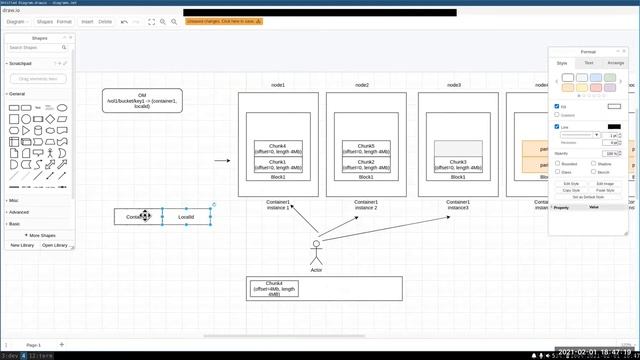
Task: Enable the Sketch checkbox
Action: (x=593, y=172)
